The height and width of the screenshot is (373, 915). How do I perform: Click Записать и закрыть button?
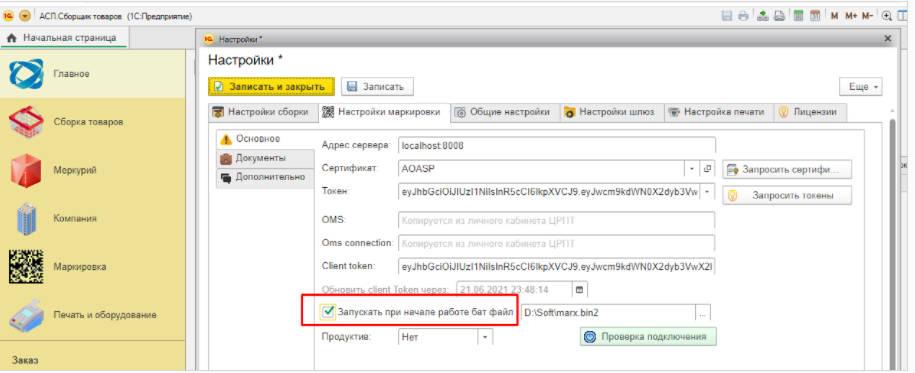click(x=271, y=86)
